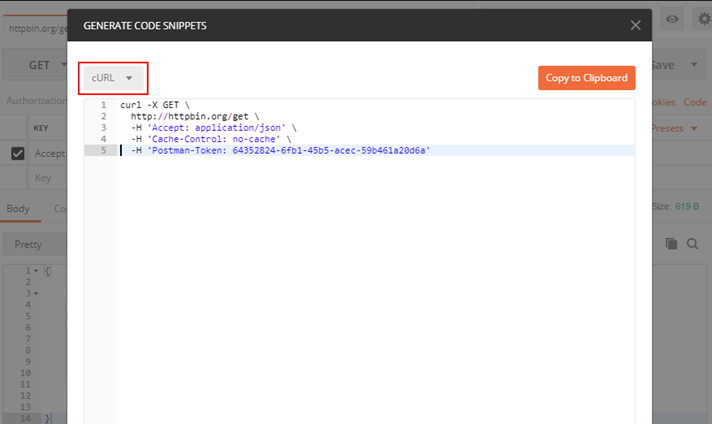
Task: Open the Code link behind the dialog
Action: [x=695, y=102]
